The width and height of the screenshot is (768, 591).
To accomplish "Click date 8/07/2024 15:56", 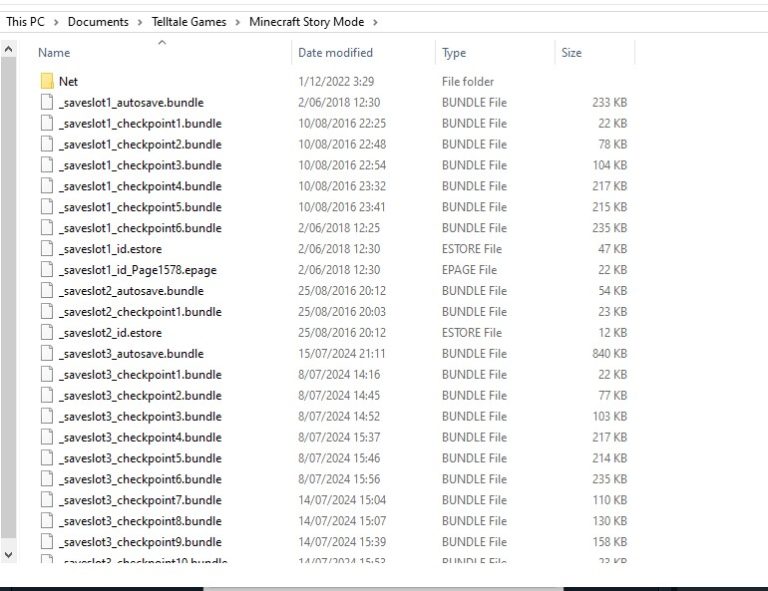I will pyautogui.click(x=339, y=479).
